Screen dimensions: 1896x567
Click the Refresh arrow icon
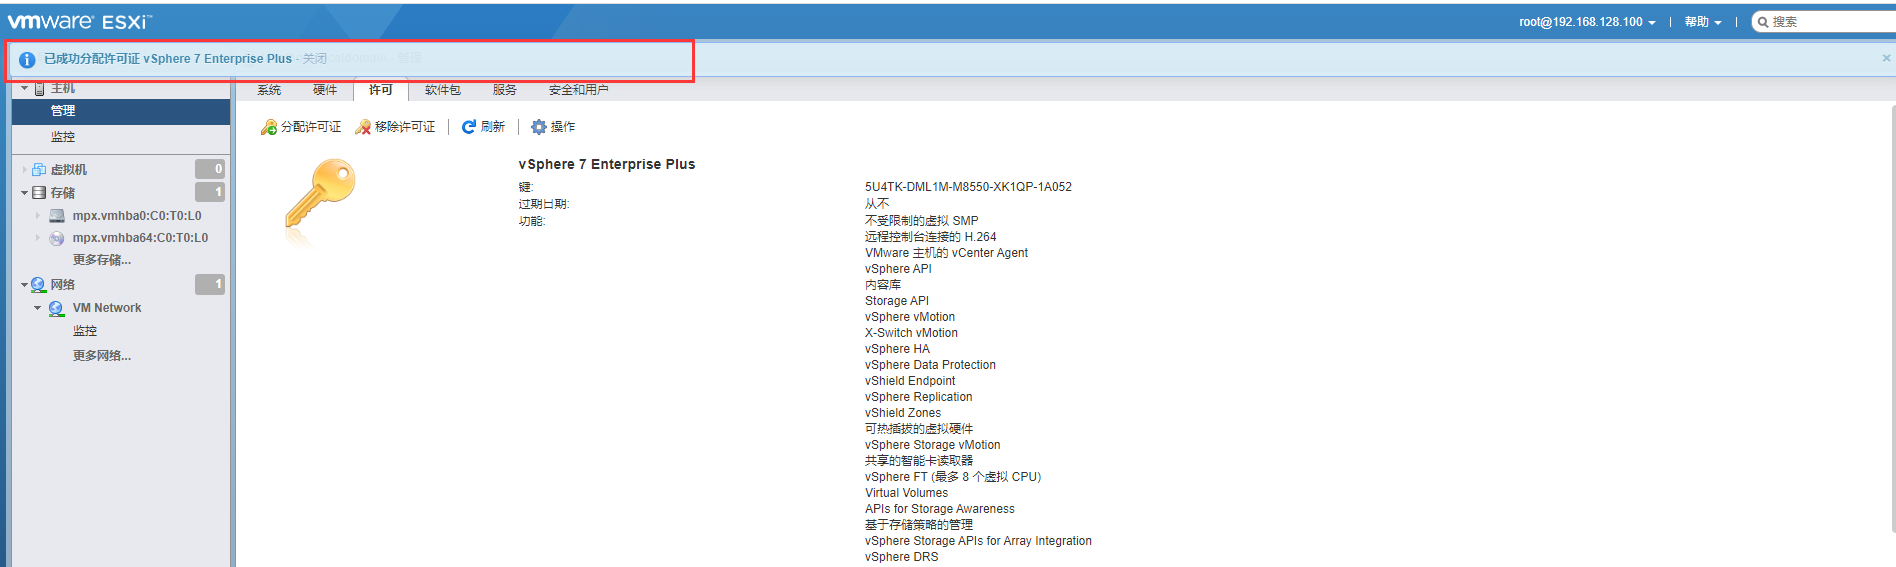coord(469,127)
